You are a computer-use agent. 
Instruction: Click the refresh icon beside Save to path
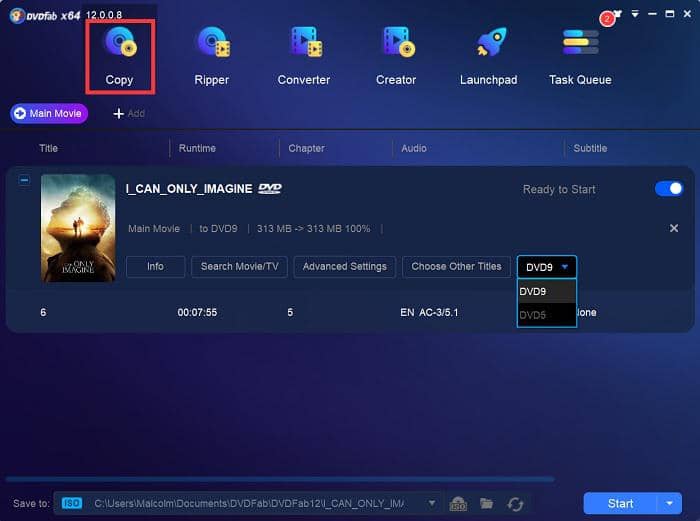point(516,503)
